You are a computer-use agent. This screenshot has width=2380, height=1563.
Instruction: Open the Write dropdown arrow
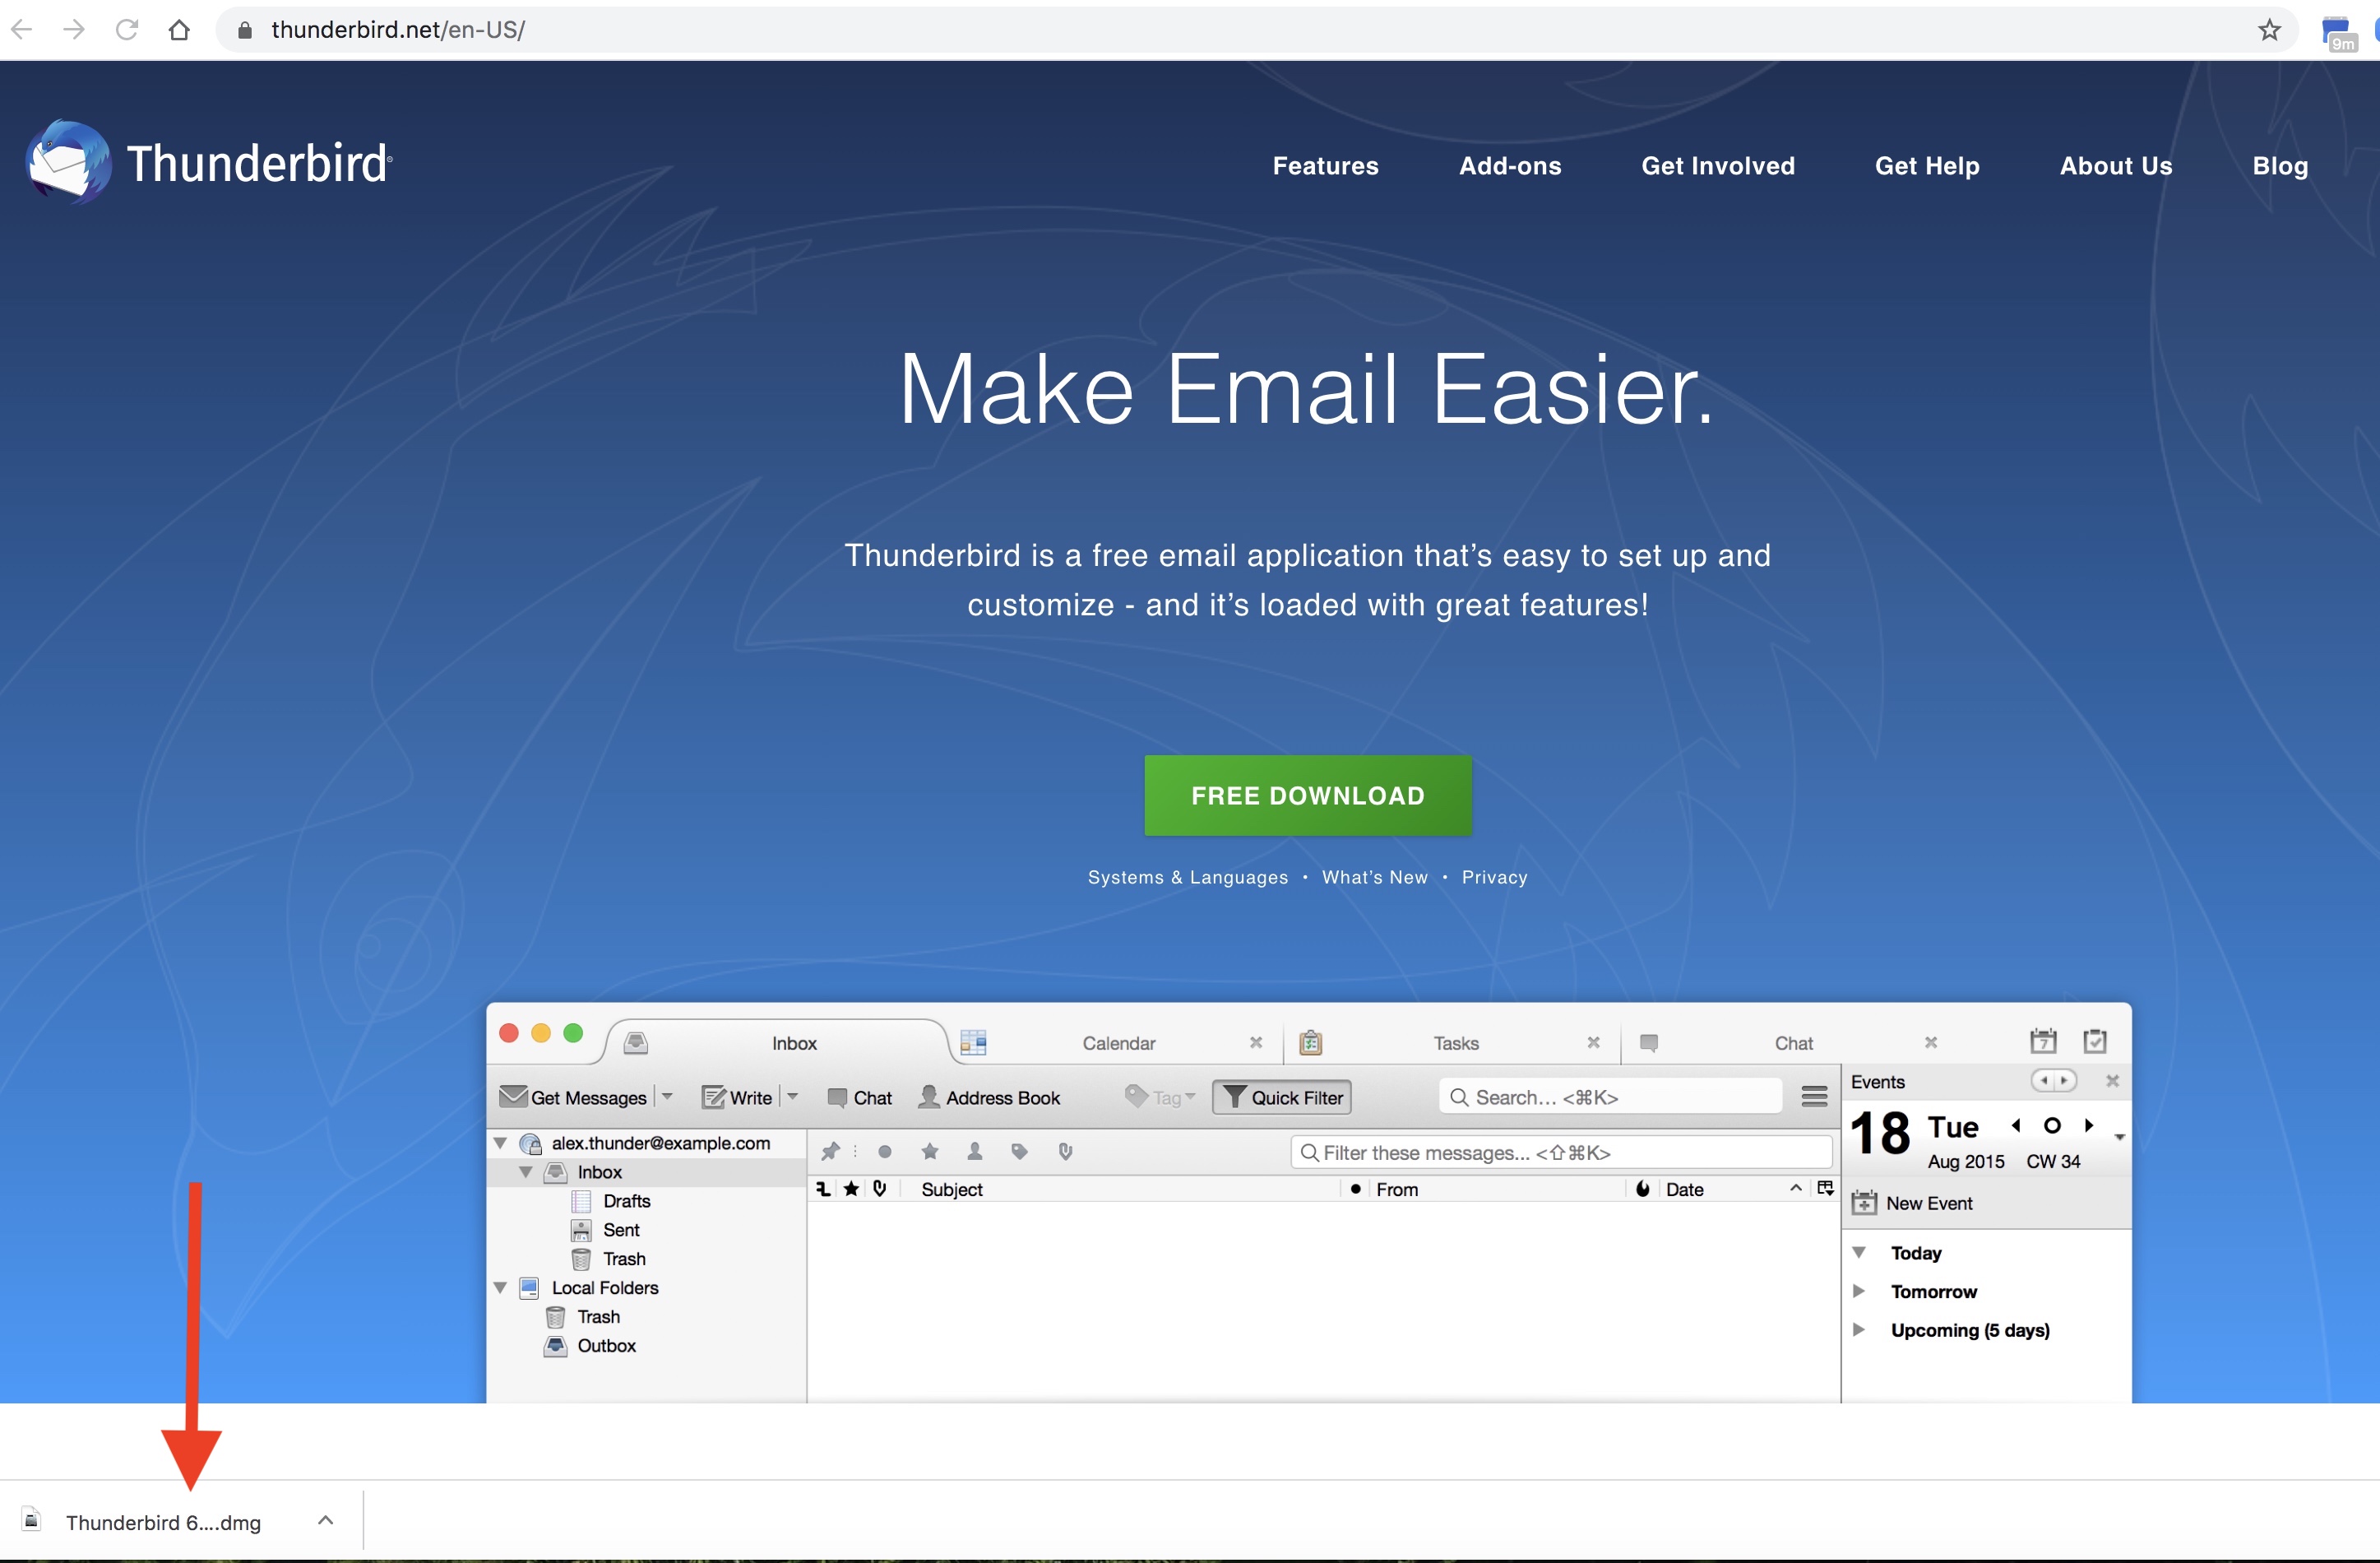click(x=793, y=1097)
